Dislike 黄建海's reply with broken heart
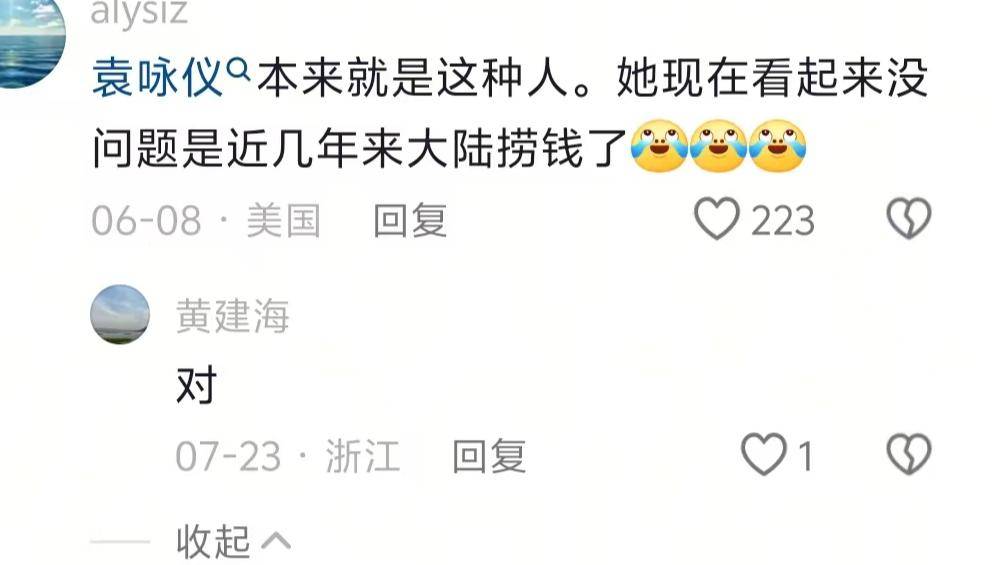The width and height of the screenshot is (992, 565). (908, 454)
